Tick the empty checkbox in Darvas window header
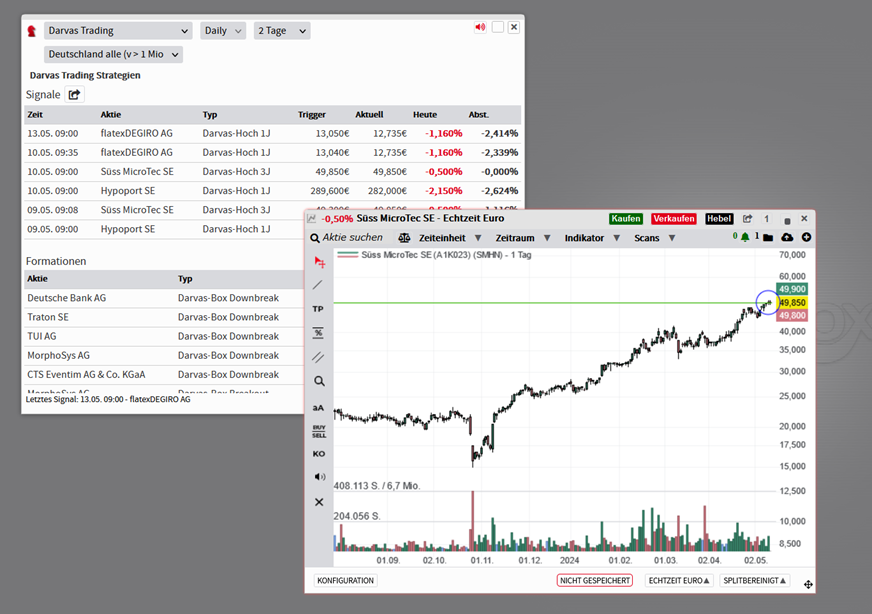The height and width of the screenshot is (614, 872). [498, 27]
